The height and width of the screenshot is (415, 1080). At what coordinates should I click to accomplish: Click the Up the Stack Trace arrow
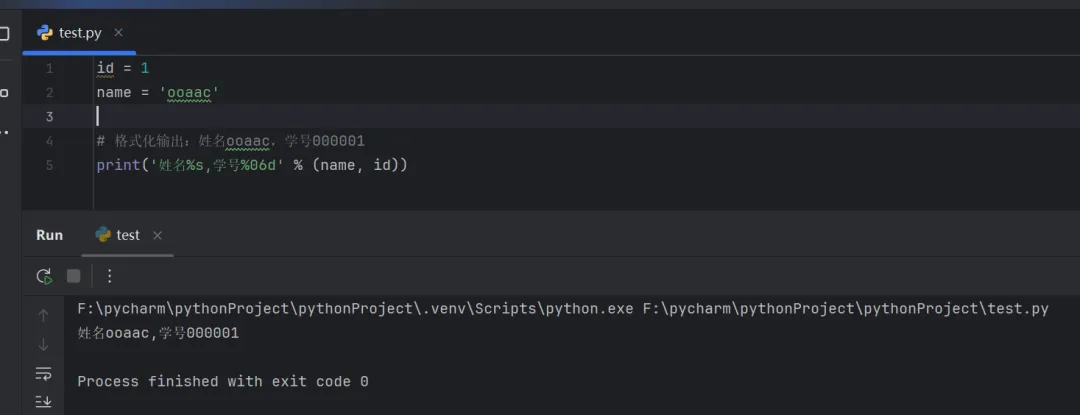coord(43,315)
